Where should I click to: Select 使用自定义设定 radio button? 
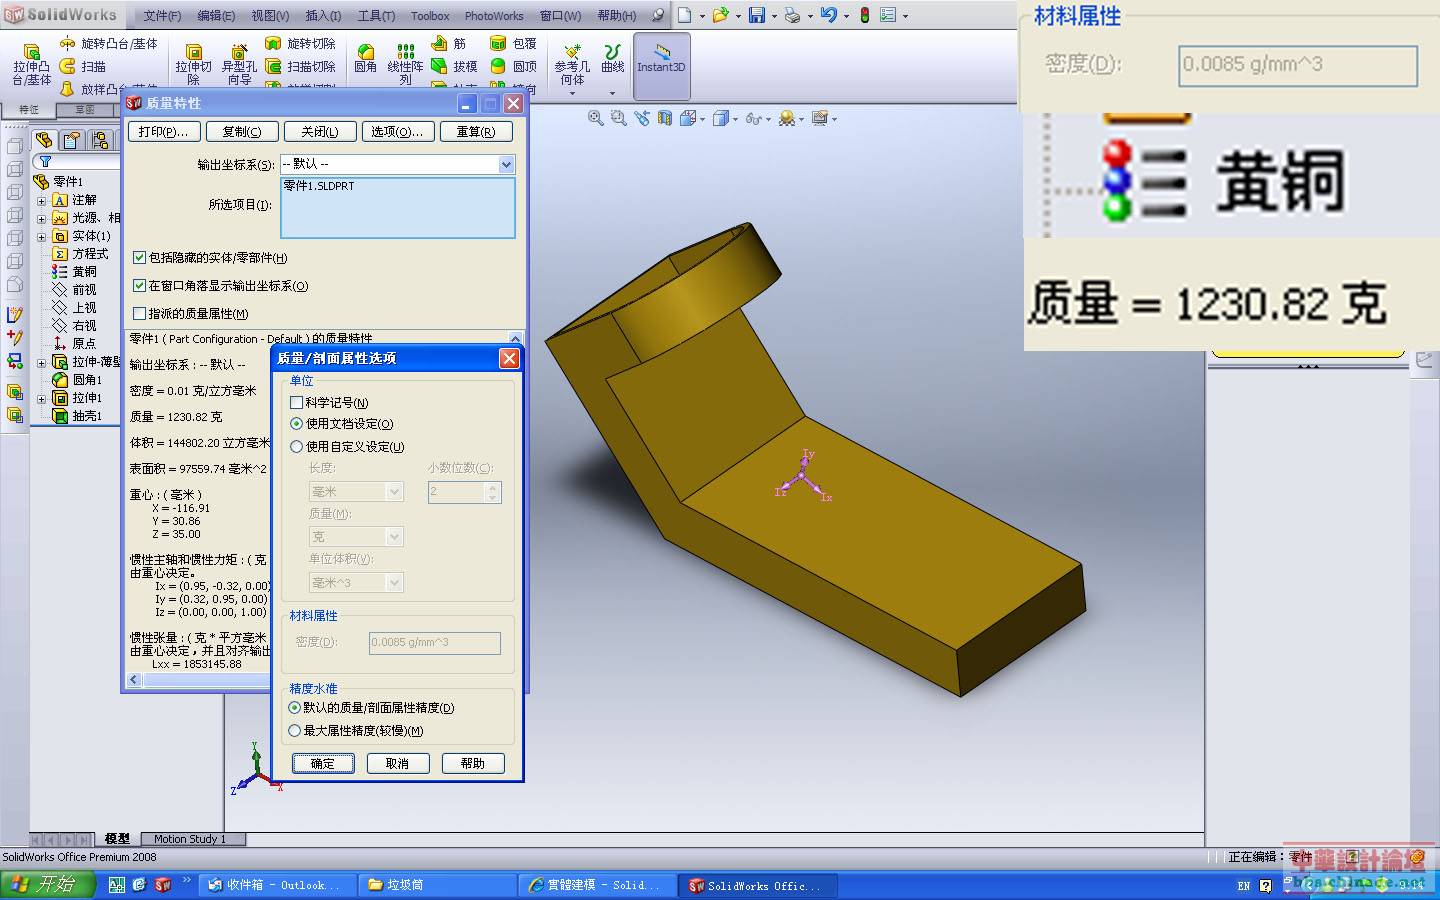pos(296,447)
